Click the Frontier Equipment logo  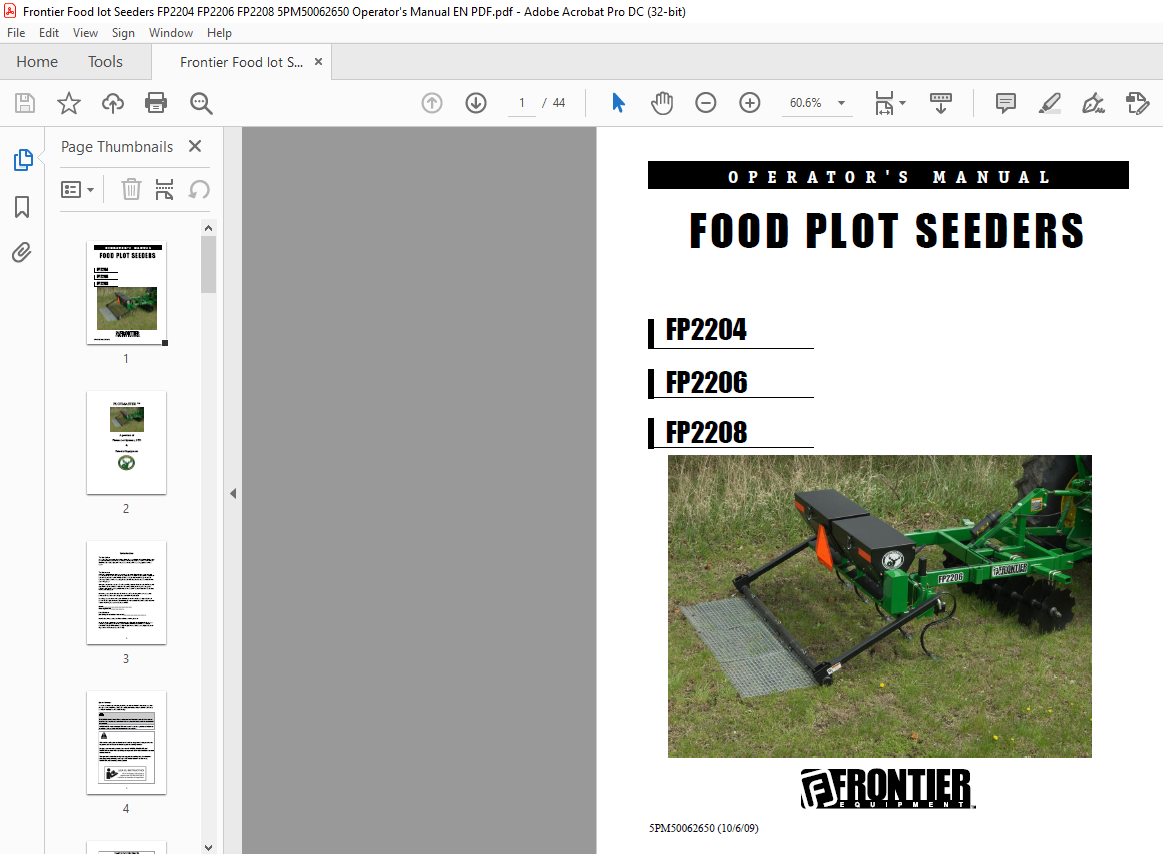point(888,788)
